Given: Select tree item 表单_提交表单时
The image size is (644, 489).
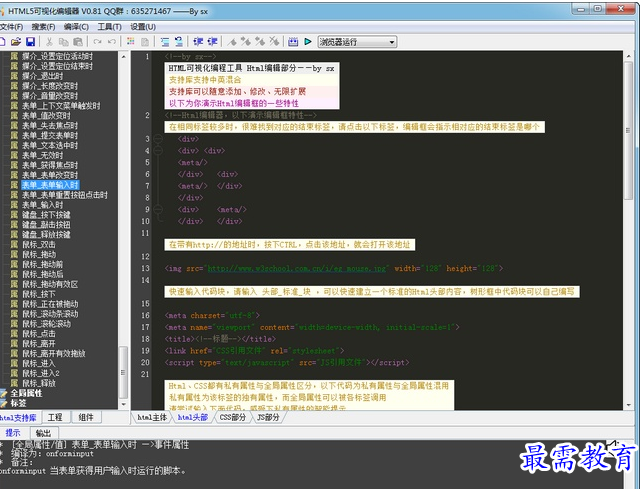Looking at the screenshot, I should 50,135.
